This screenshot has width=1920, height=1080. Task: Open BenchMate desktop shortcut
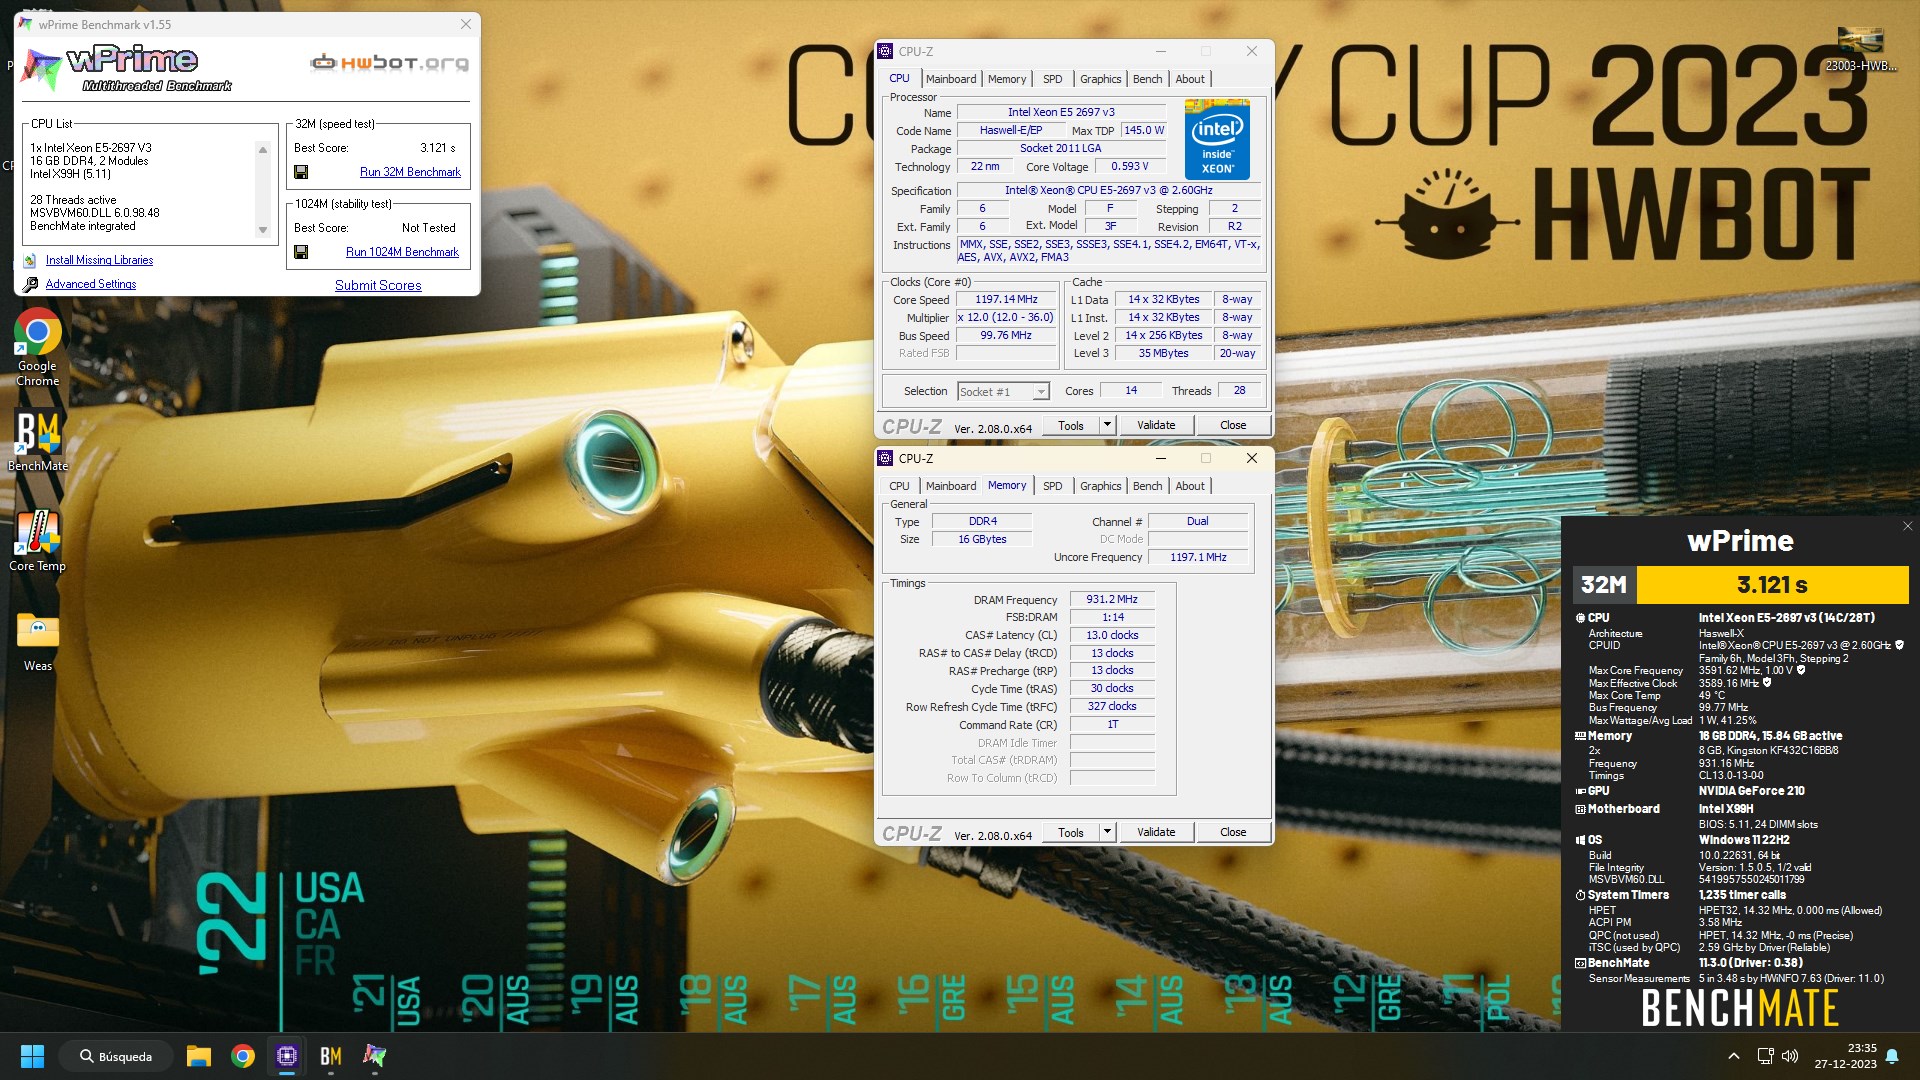coord(38,440)
